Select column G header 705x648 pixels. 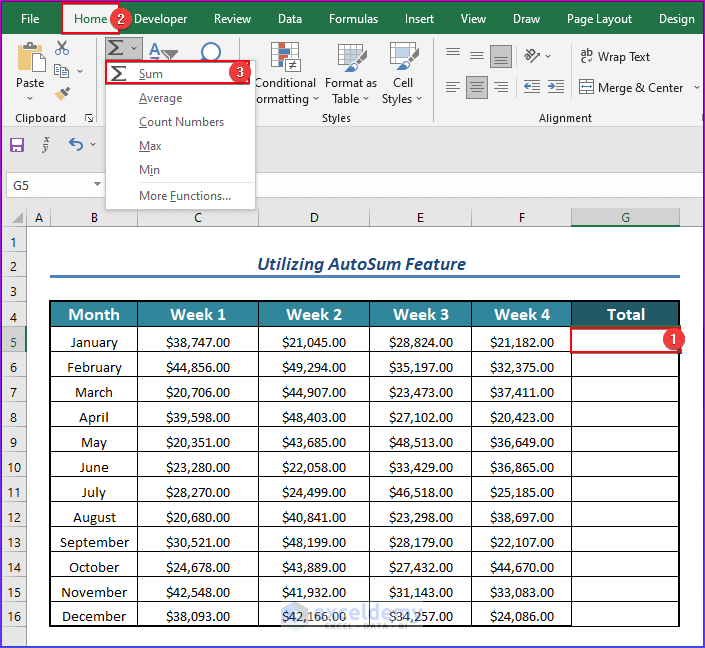625,218
